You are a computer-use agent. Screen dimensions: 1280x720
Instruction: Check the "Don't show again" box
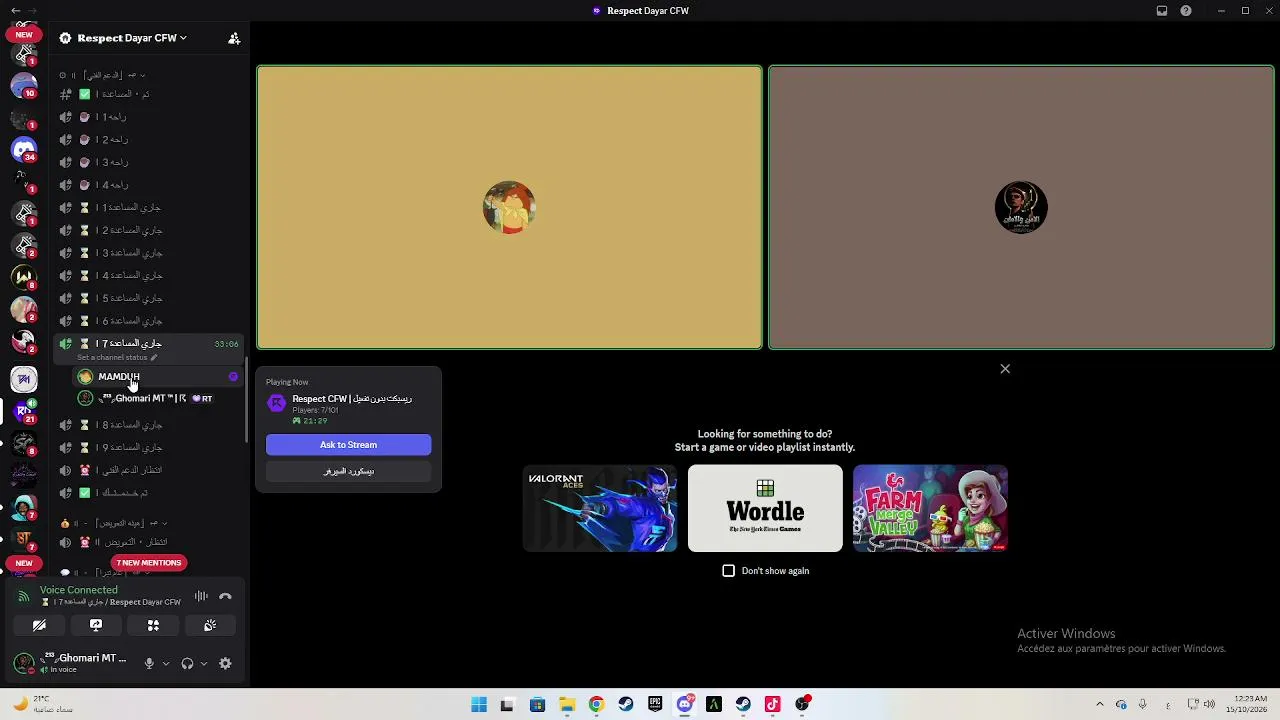(x=728, y=571)
